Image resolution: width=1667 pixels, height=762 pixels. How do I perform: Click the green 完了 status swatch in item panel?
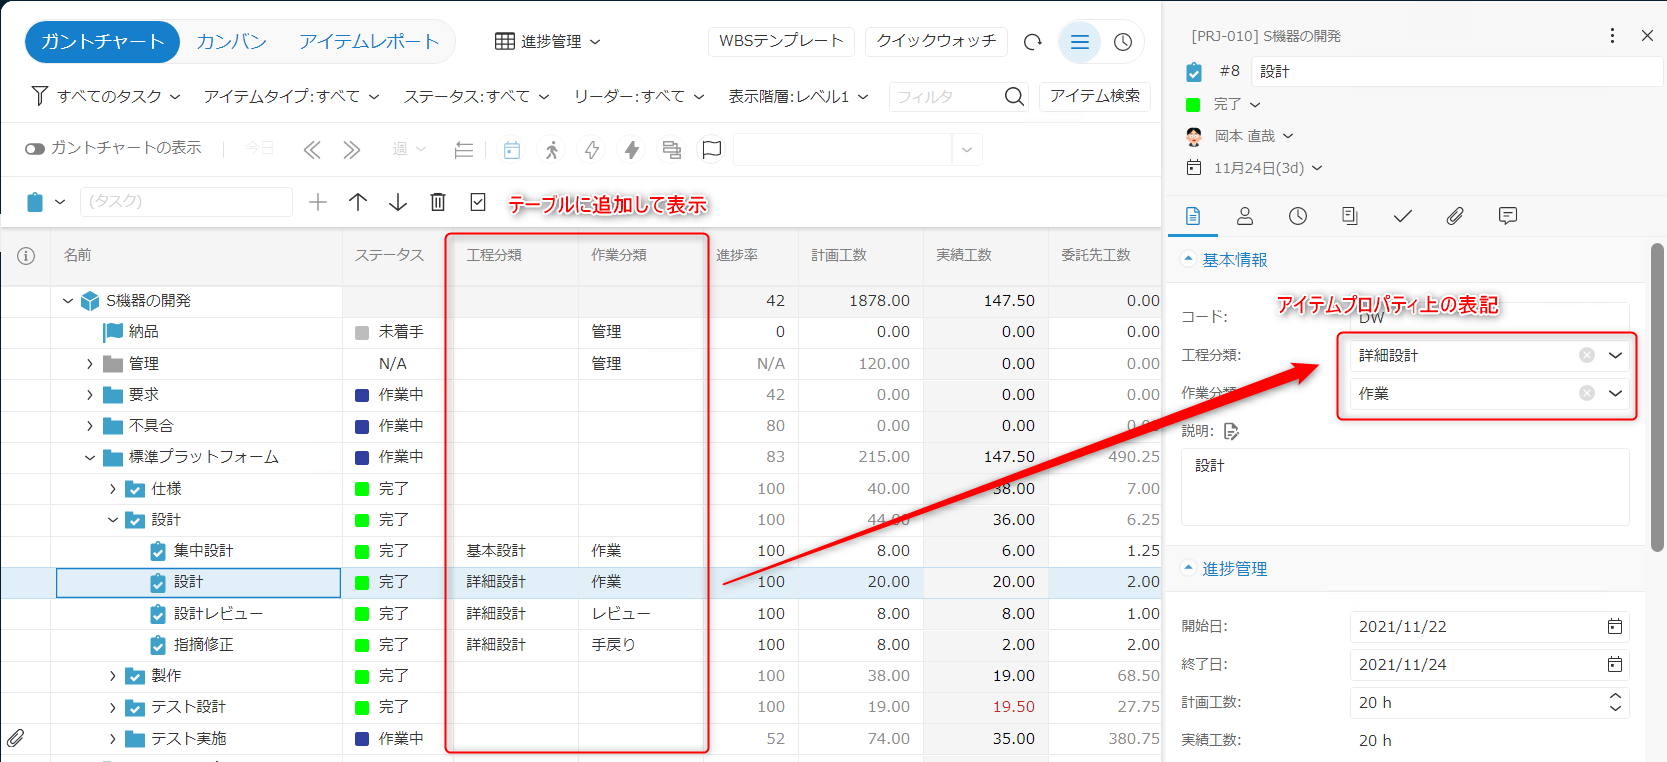1193,104
